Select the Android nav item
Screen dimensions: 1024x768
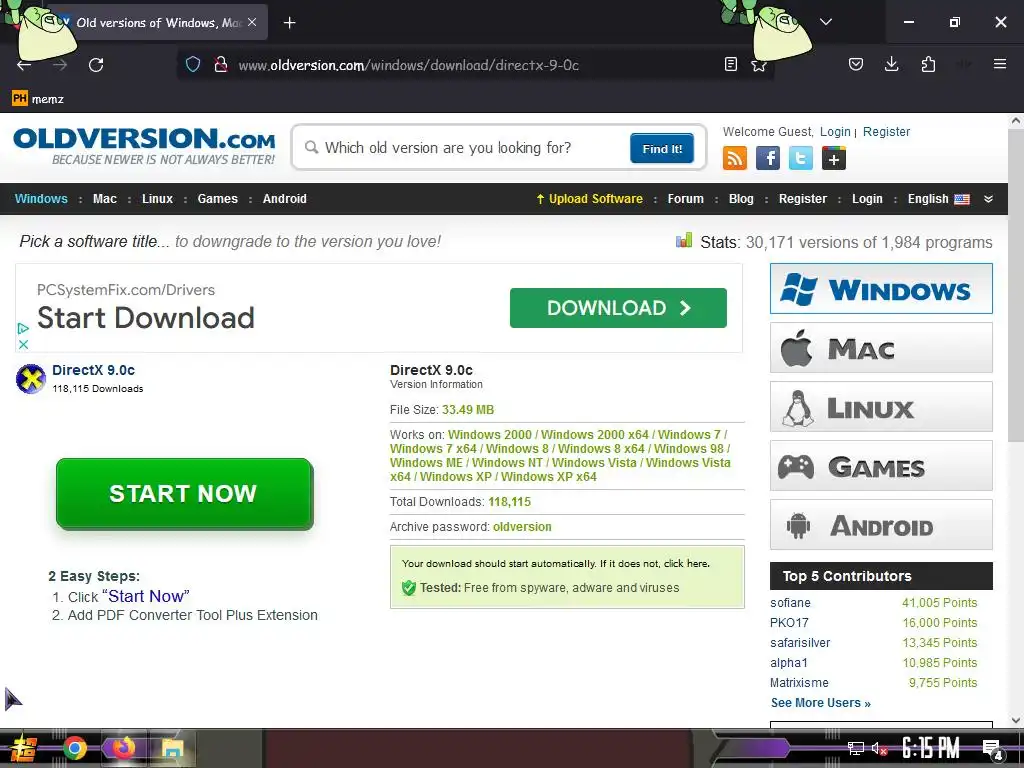click(x=284, y=199)
